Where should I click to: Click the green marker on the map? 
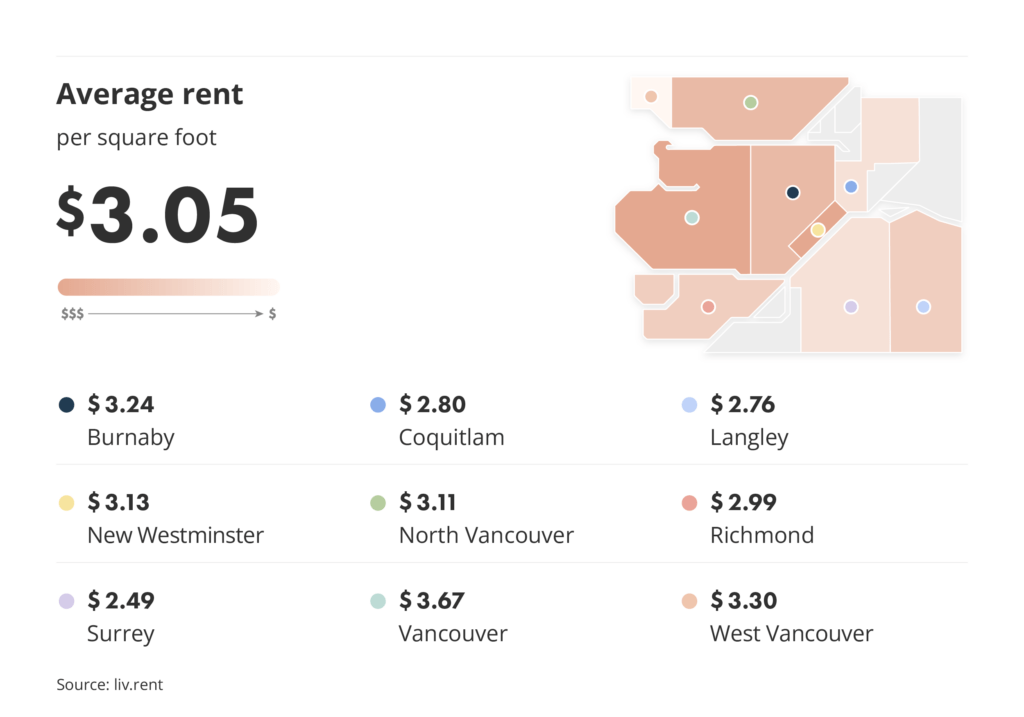(750, 102)
